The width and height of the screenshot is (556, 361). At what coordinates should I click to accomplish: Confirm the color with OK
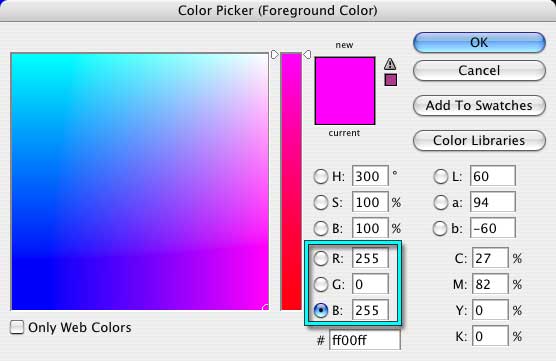[479, 43]
